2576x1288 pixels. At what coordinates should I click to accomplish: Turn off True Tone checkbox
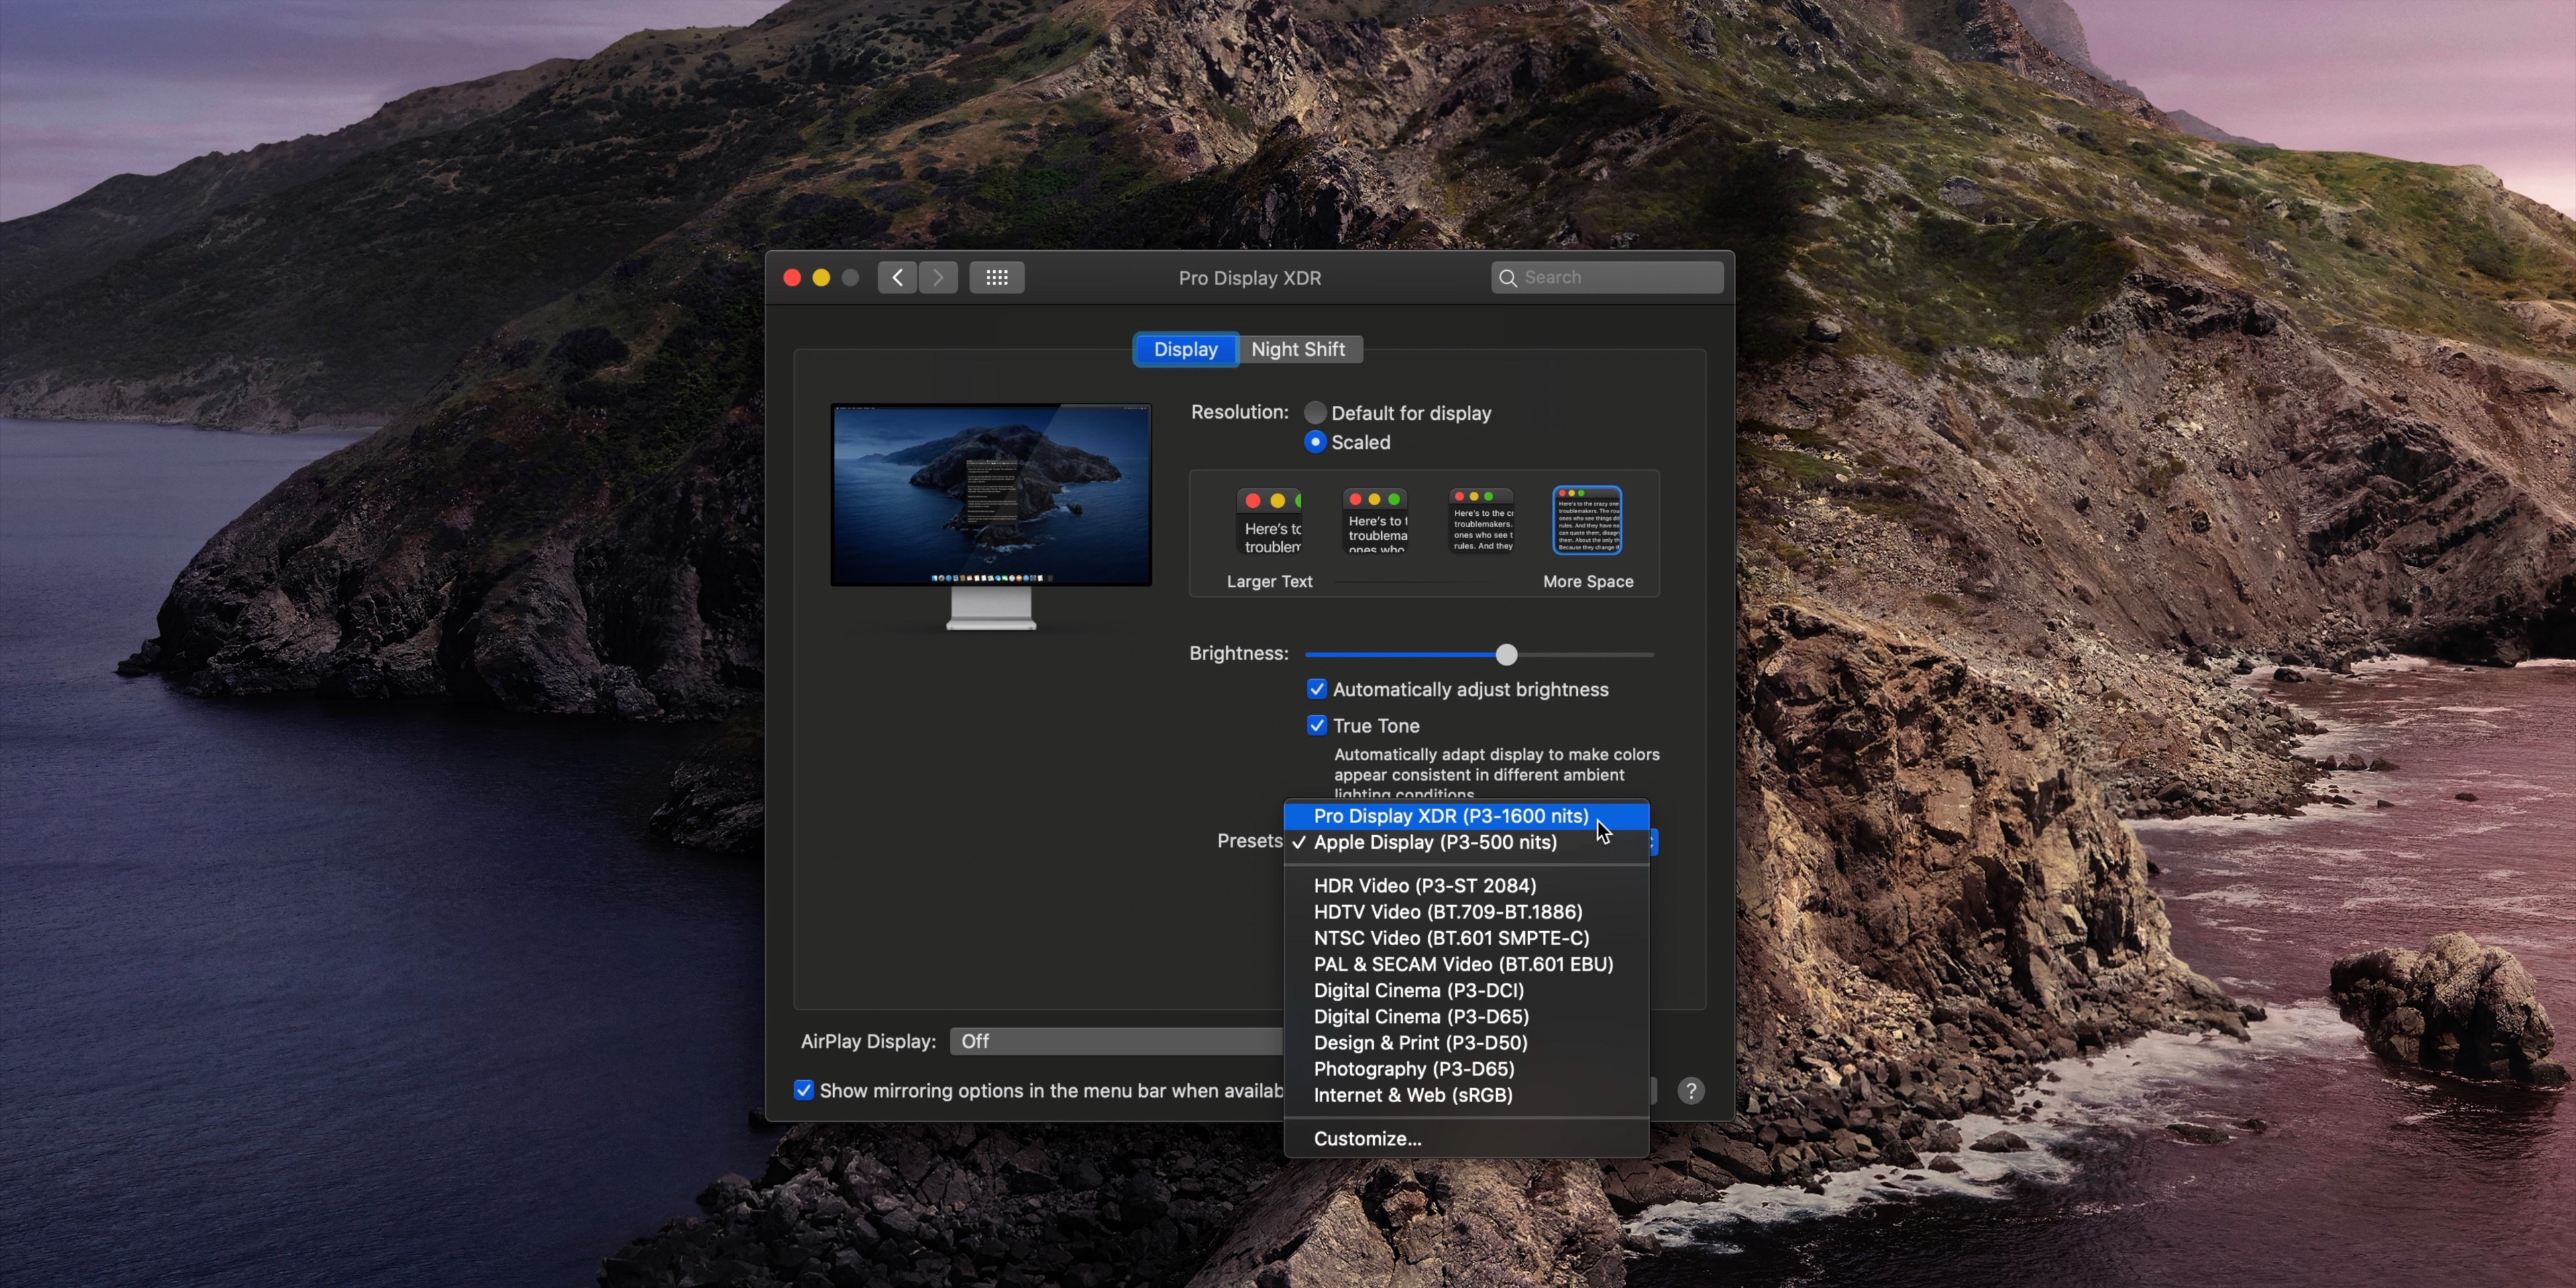coord(1317,725)
